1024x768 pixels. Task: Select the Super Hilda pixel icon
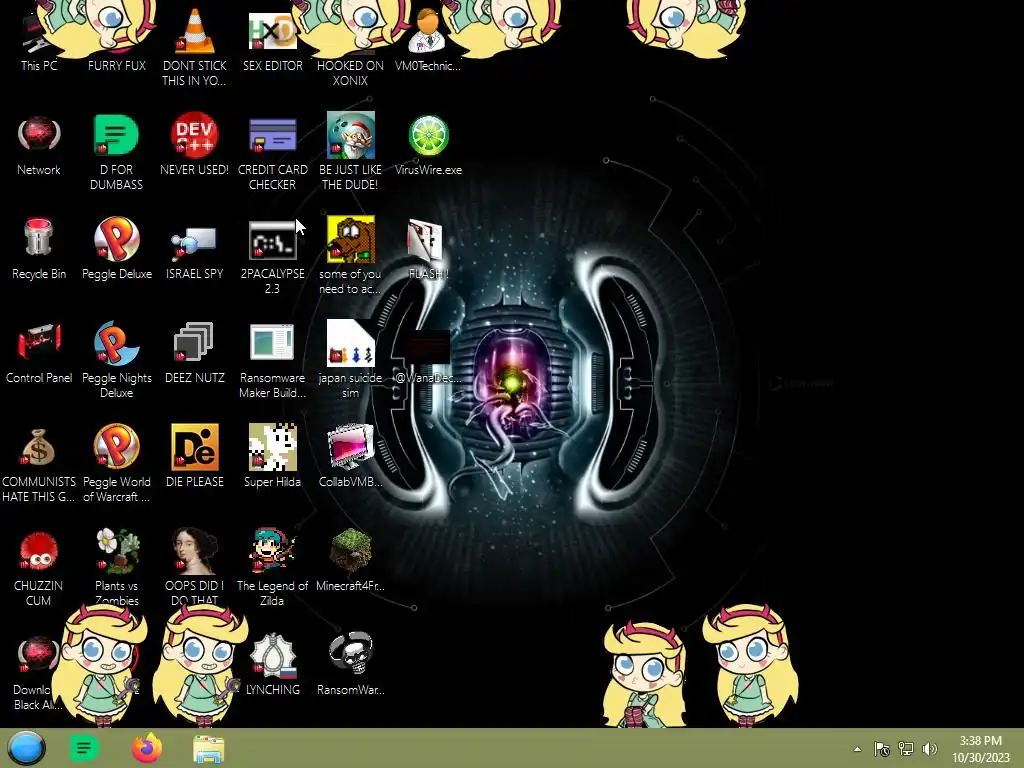tap(272, 456)
